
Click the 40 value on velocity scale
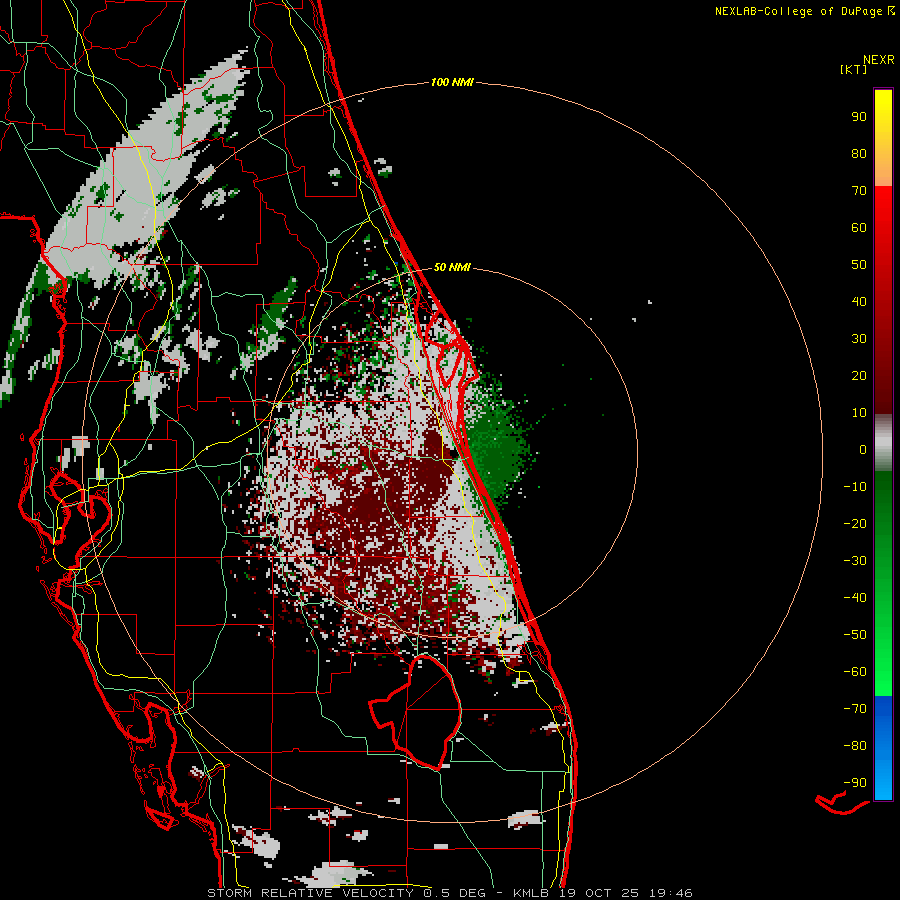[859, 301]
